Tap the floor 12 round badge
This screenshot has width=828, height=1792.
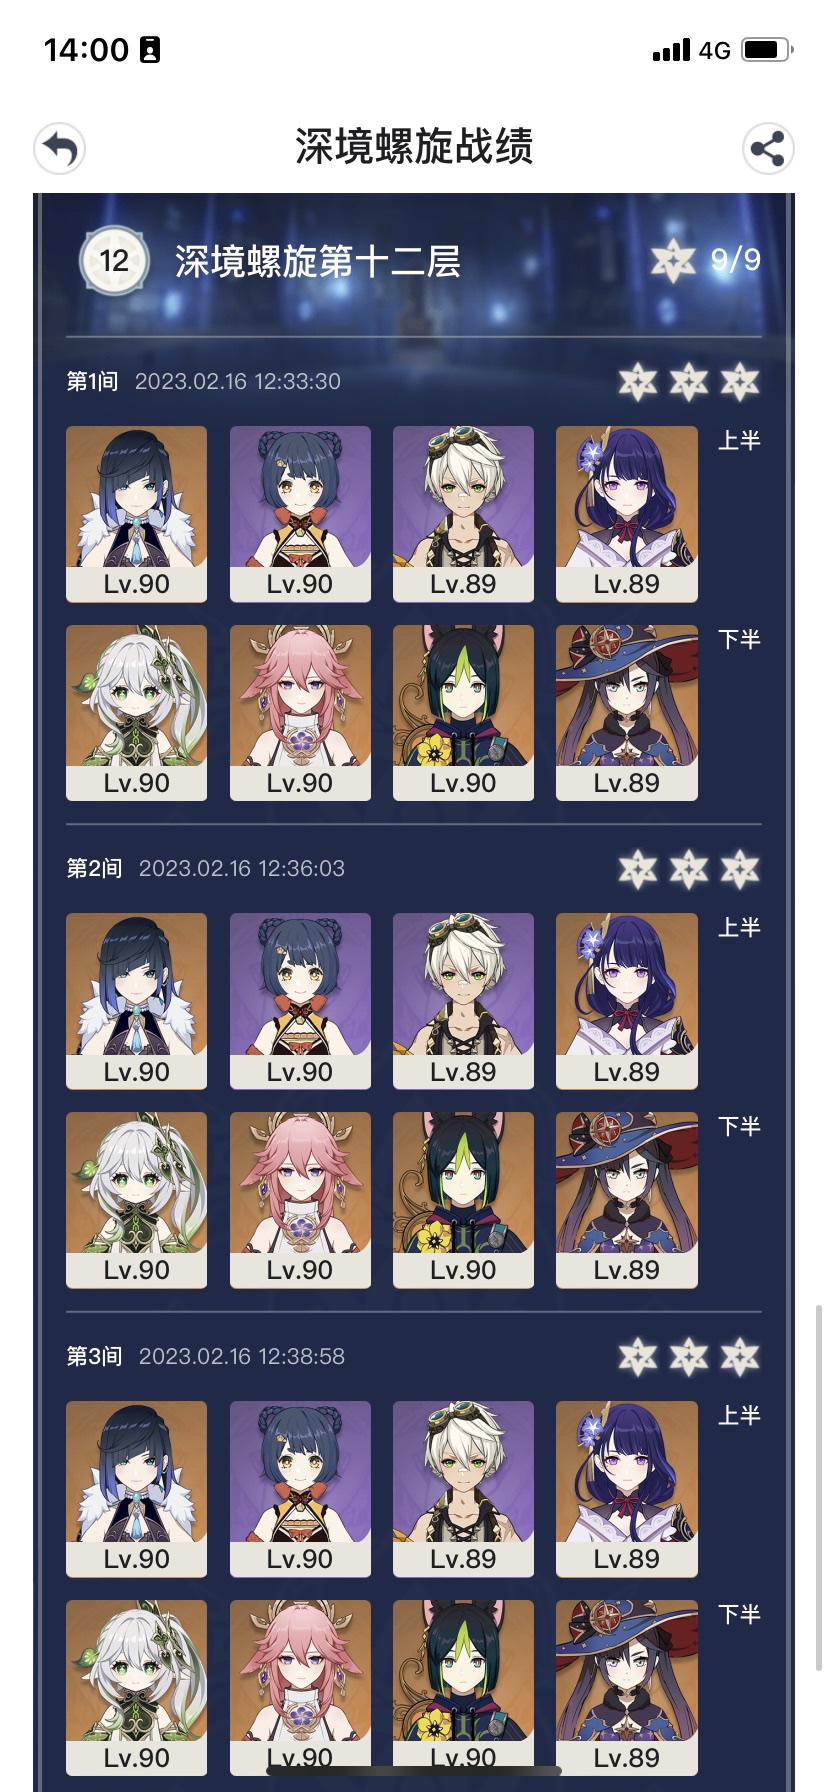tap(114, 261)
